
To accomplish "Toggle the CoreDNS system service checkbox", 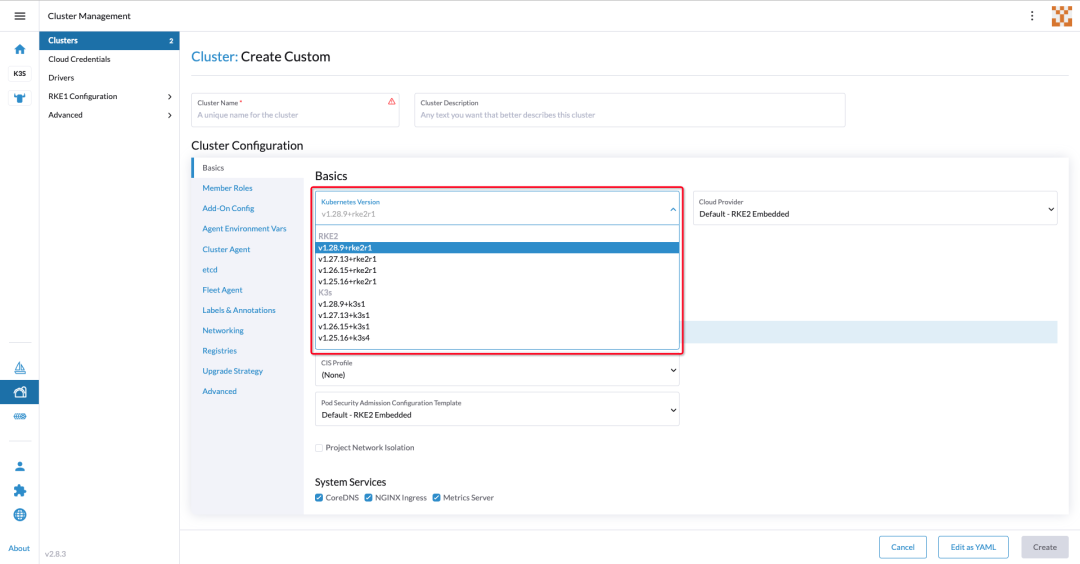I will 319,497.
